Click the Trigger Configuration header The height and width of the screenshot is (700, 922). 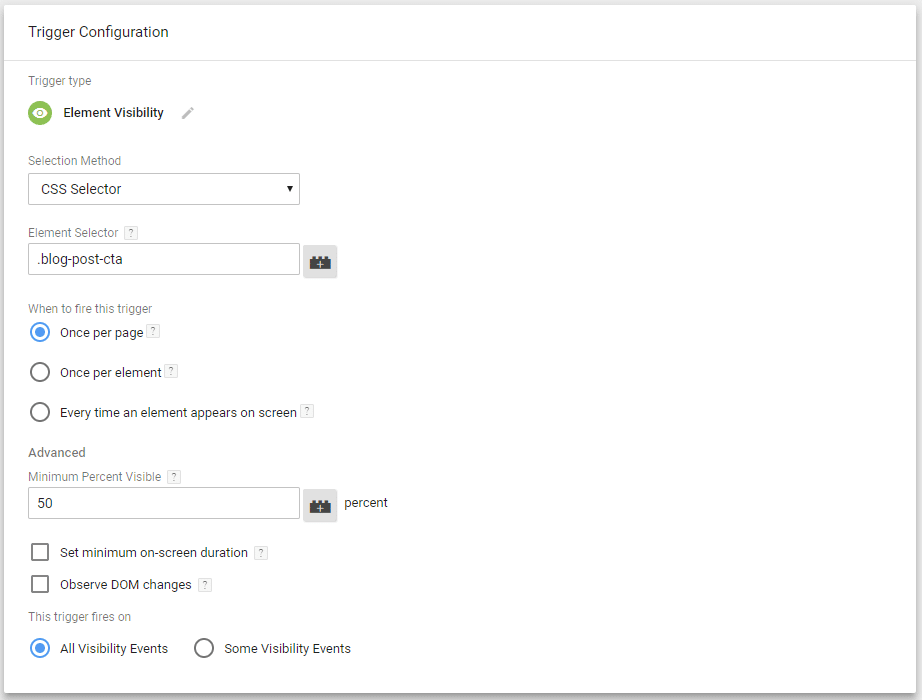(98, 31)
